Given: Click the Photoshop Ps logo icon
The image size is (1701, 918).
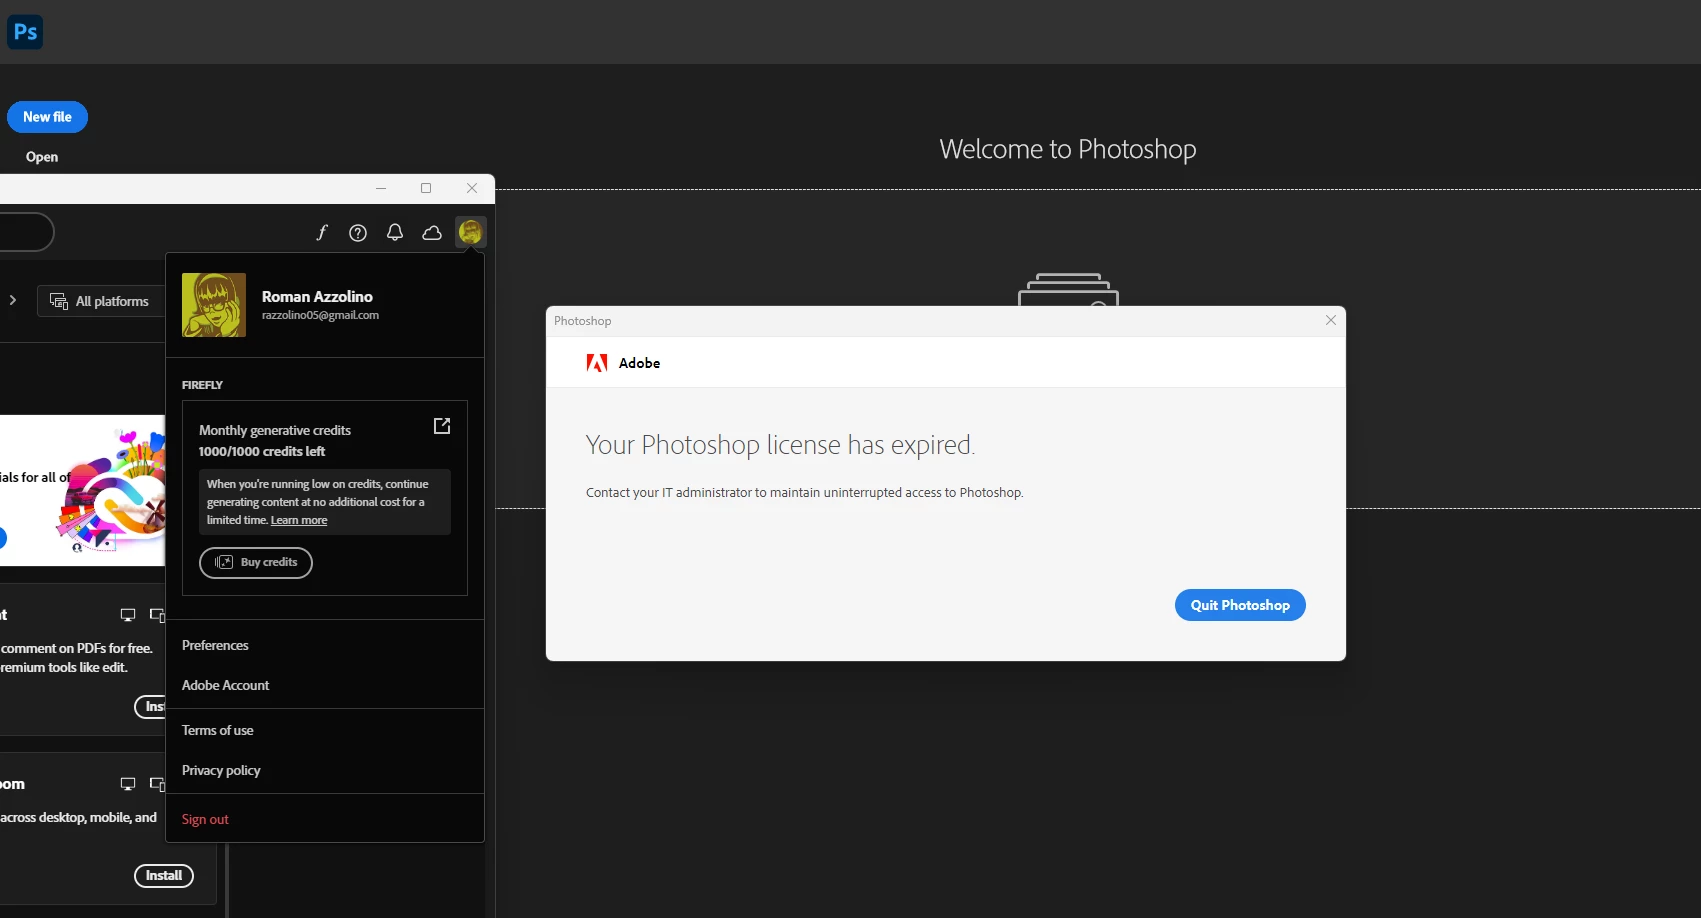Looking at the screenshot, I should pyautogui.click(x=25, y=32).
